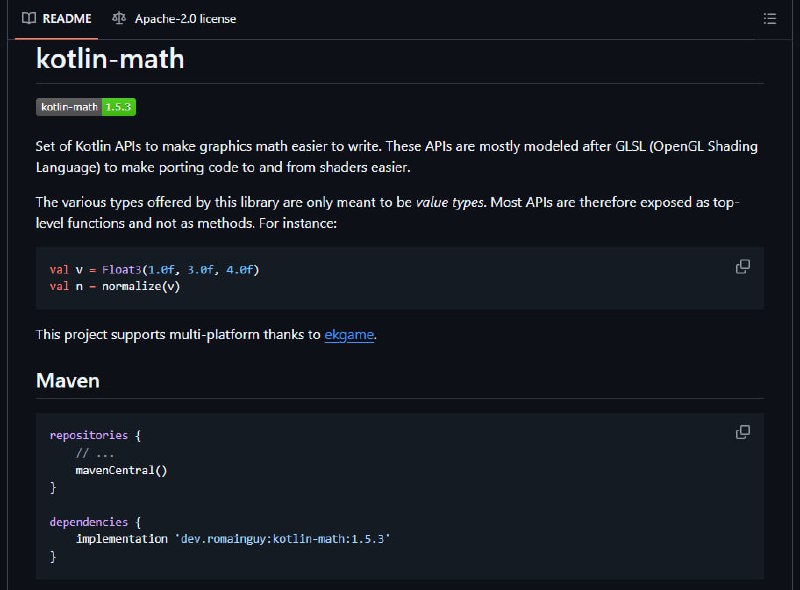Click the dependency string 'dev.romainguy:kotlin-math:1.5.3'
The image size is (800, 590).
point(283,539)
